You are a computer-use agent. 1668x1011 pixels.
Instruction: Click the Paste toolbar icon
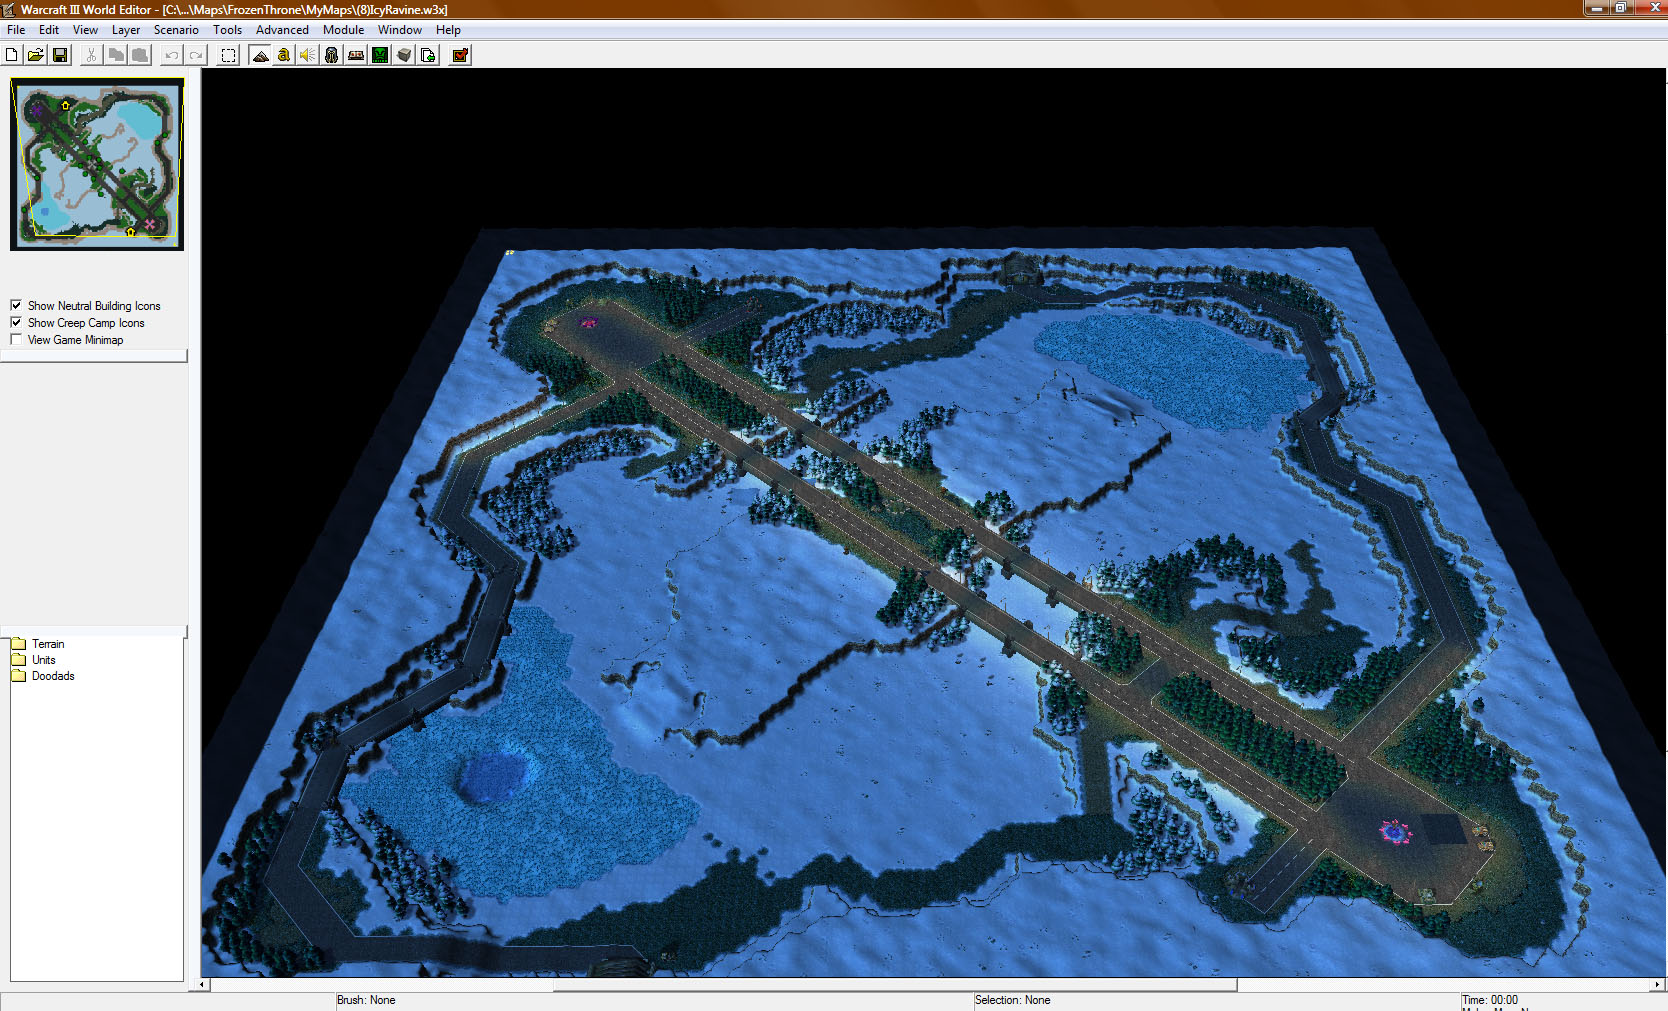pyautogui.click(x=140, y=55)
